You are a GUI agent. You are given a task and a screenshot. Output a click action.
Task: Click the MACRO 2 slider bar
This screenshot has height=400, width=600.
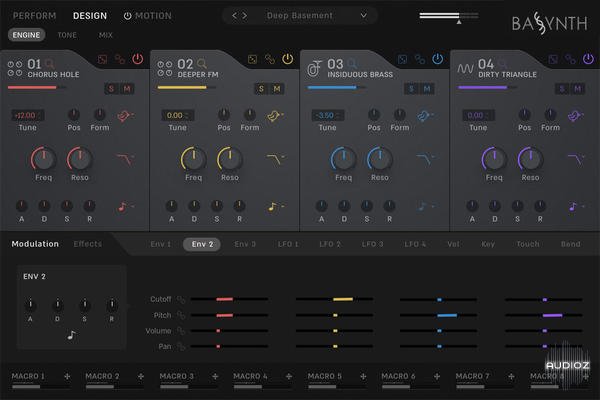point(114,387)
